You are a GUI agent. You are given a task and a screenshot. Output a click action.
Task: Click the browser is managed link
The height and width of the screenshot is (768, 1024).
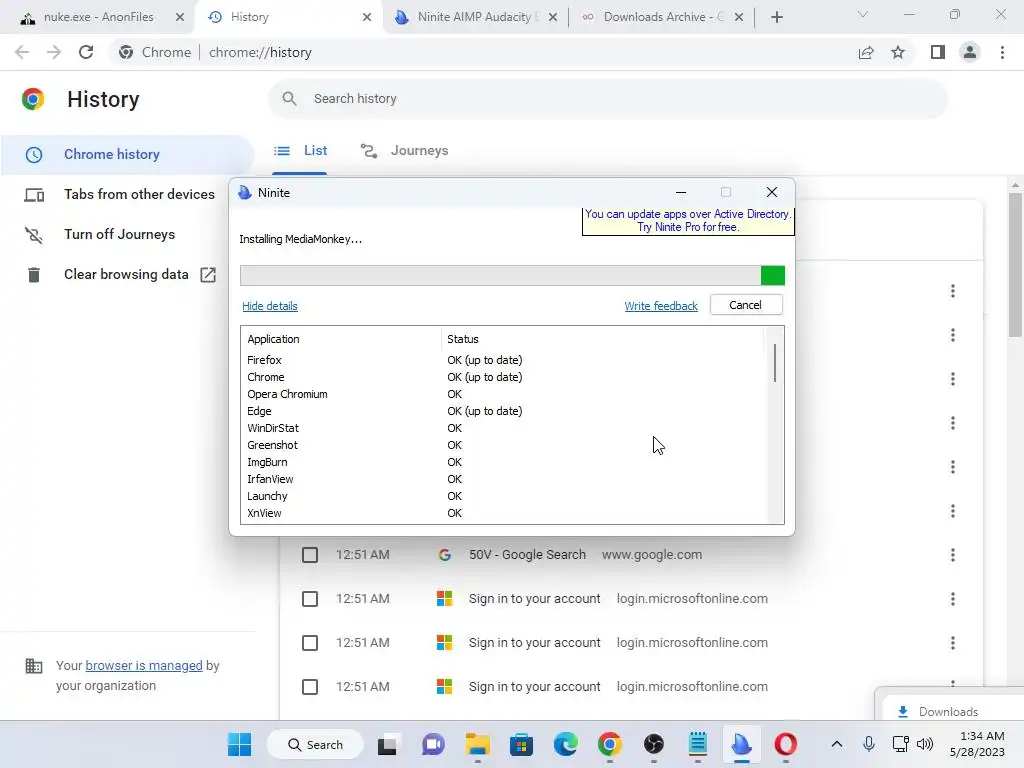point(144,665)
